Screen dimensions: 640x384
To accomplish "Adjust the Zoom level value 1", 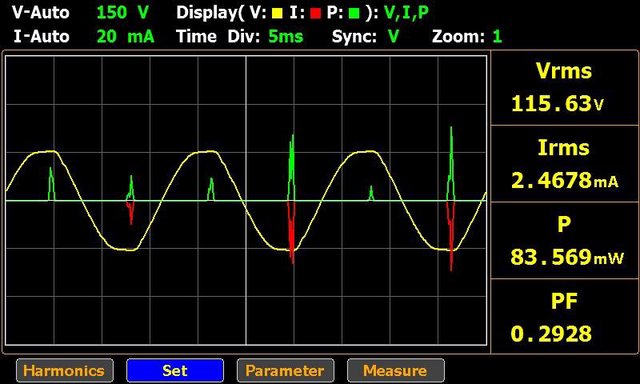I will point(497,37).
